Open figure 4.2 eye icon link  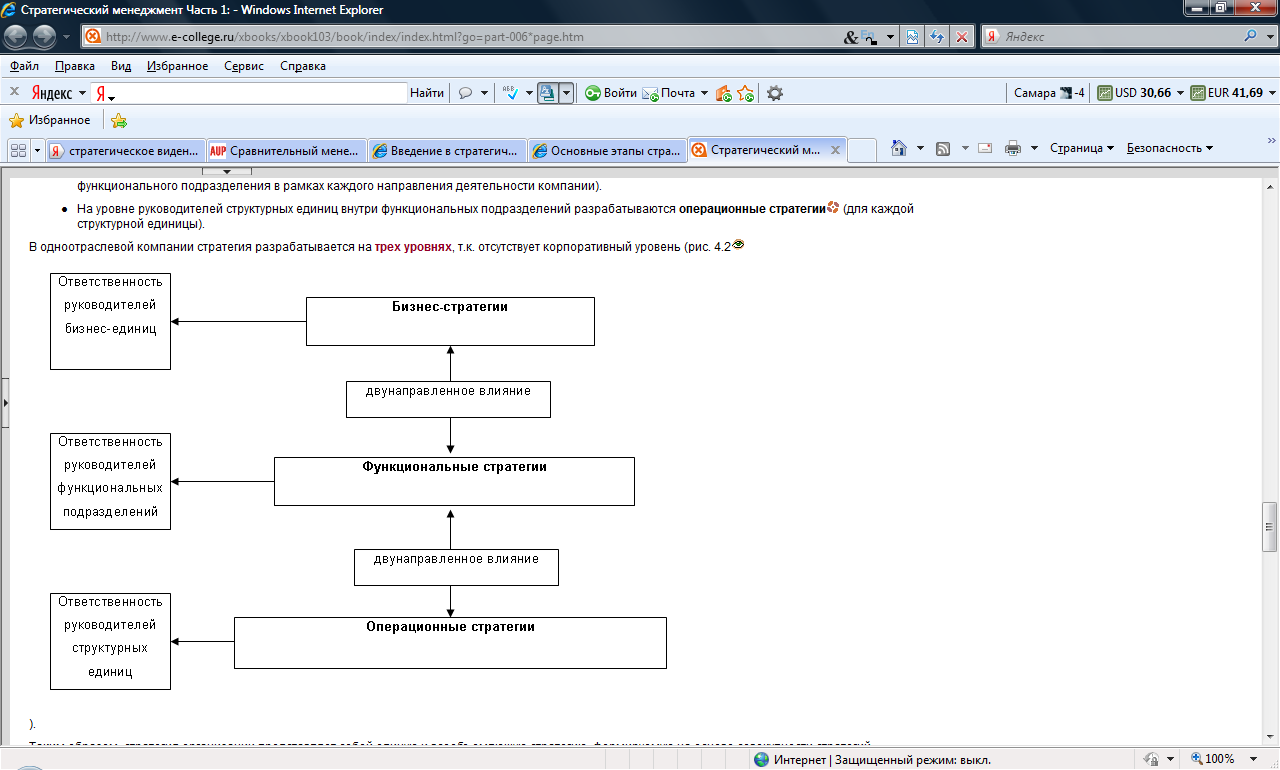pos(738,244)
